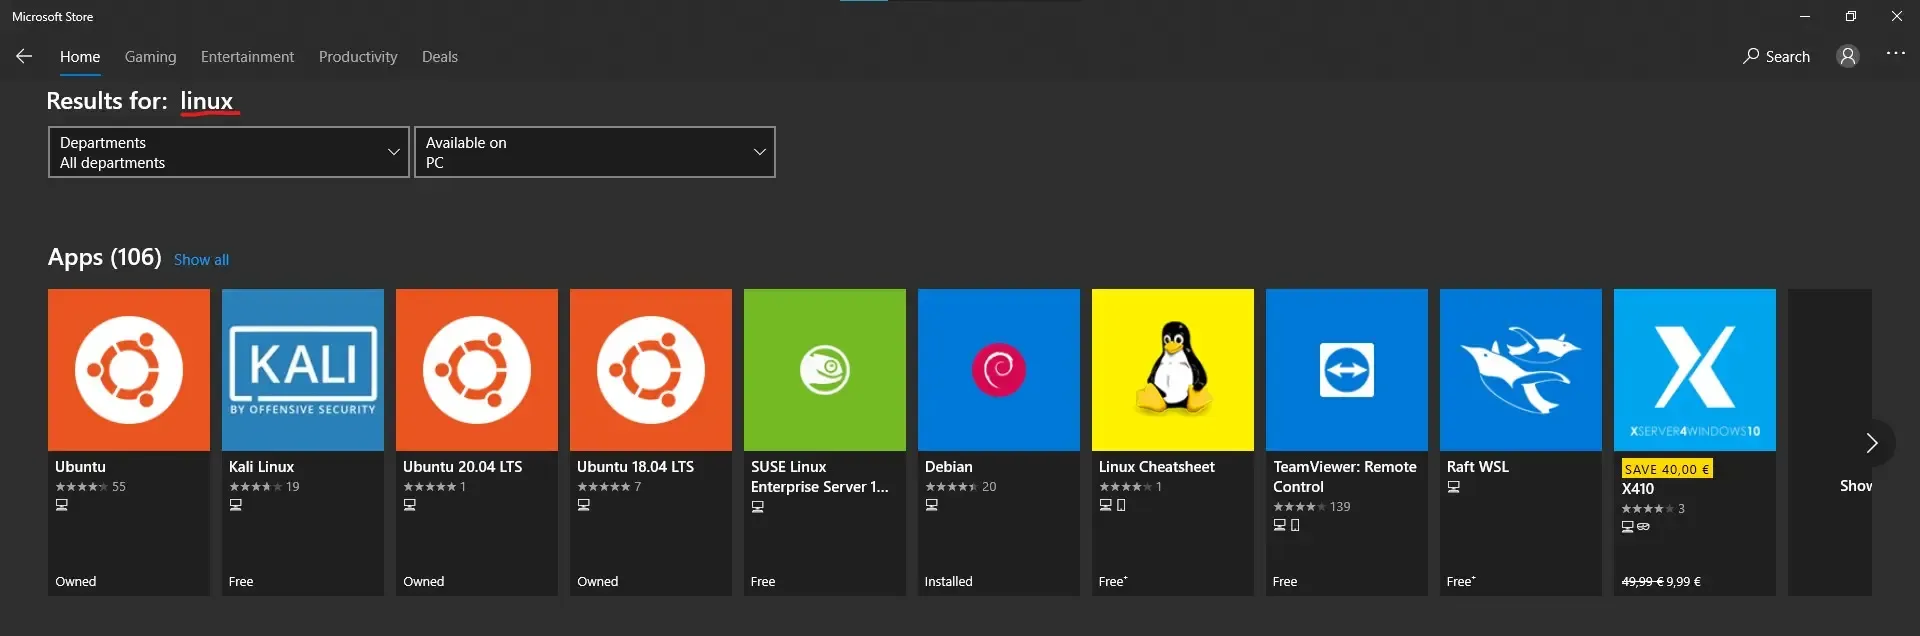
Task: Click the X410 title text
Action: [1637, 489]
